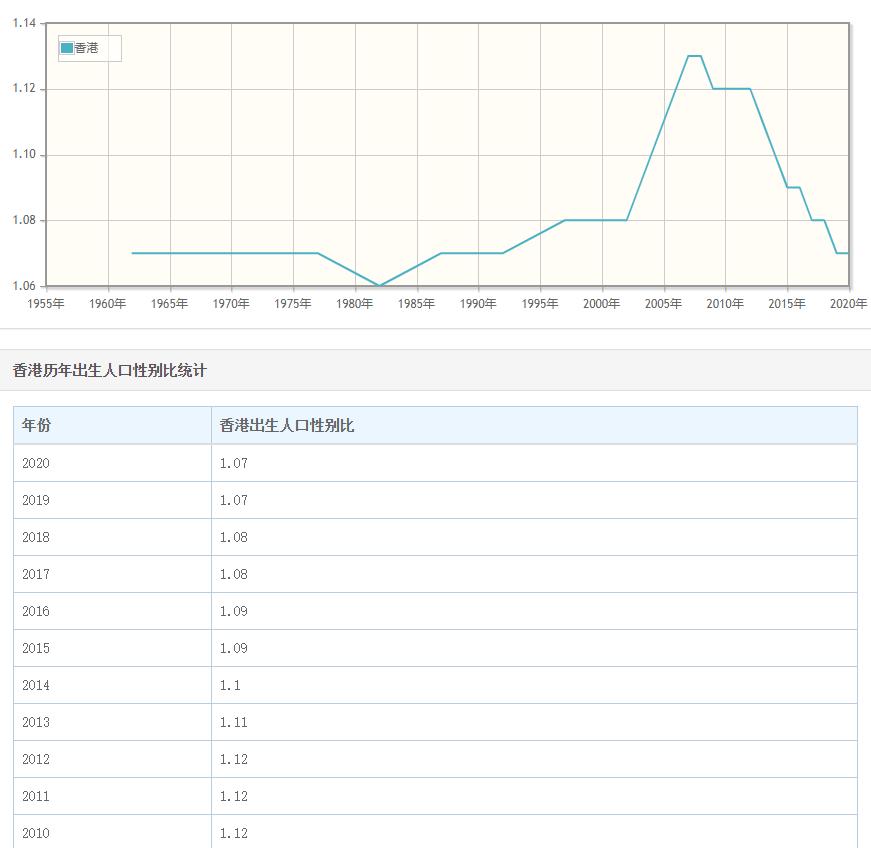Click the 1985年 x-axis label
Image resolution: width=871 pixels, height=848 pixels.
pyautogui.click(x=416, y=304)
